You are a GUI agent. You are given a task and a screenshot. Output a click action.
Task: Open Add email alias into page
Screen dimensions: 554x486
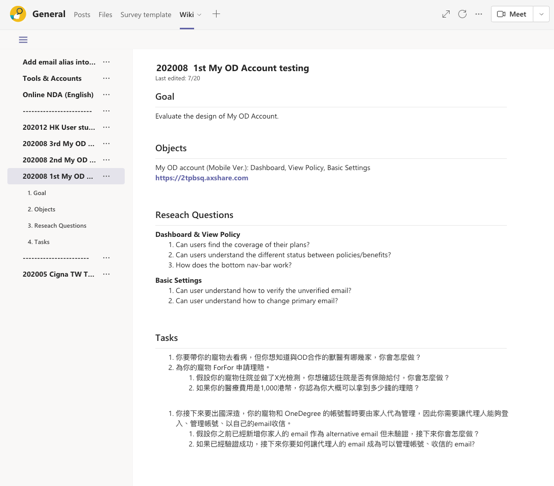(59, 62)
